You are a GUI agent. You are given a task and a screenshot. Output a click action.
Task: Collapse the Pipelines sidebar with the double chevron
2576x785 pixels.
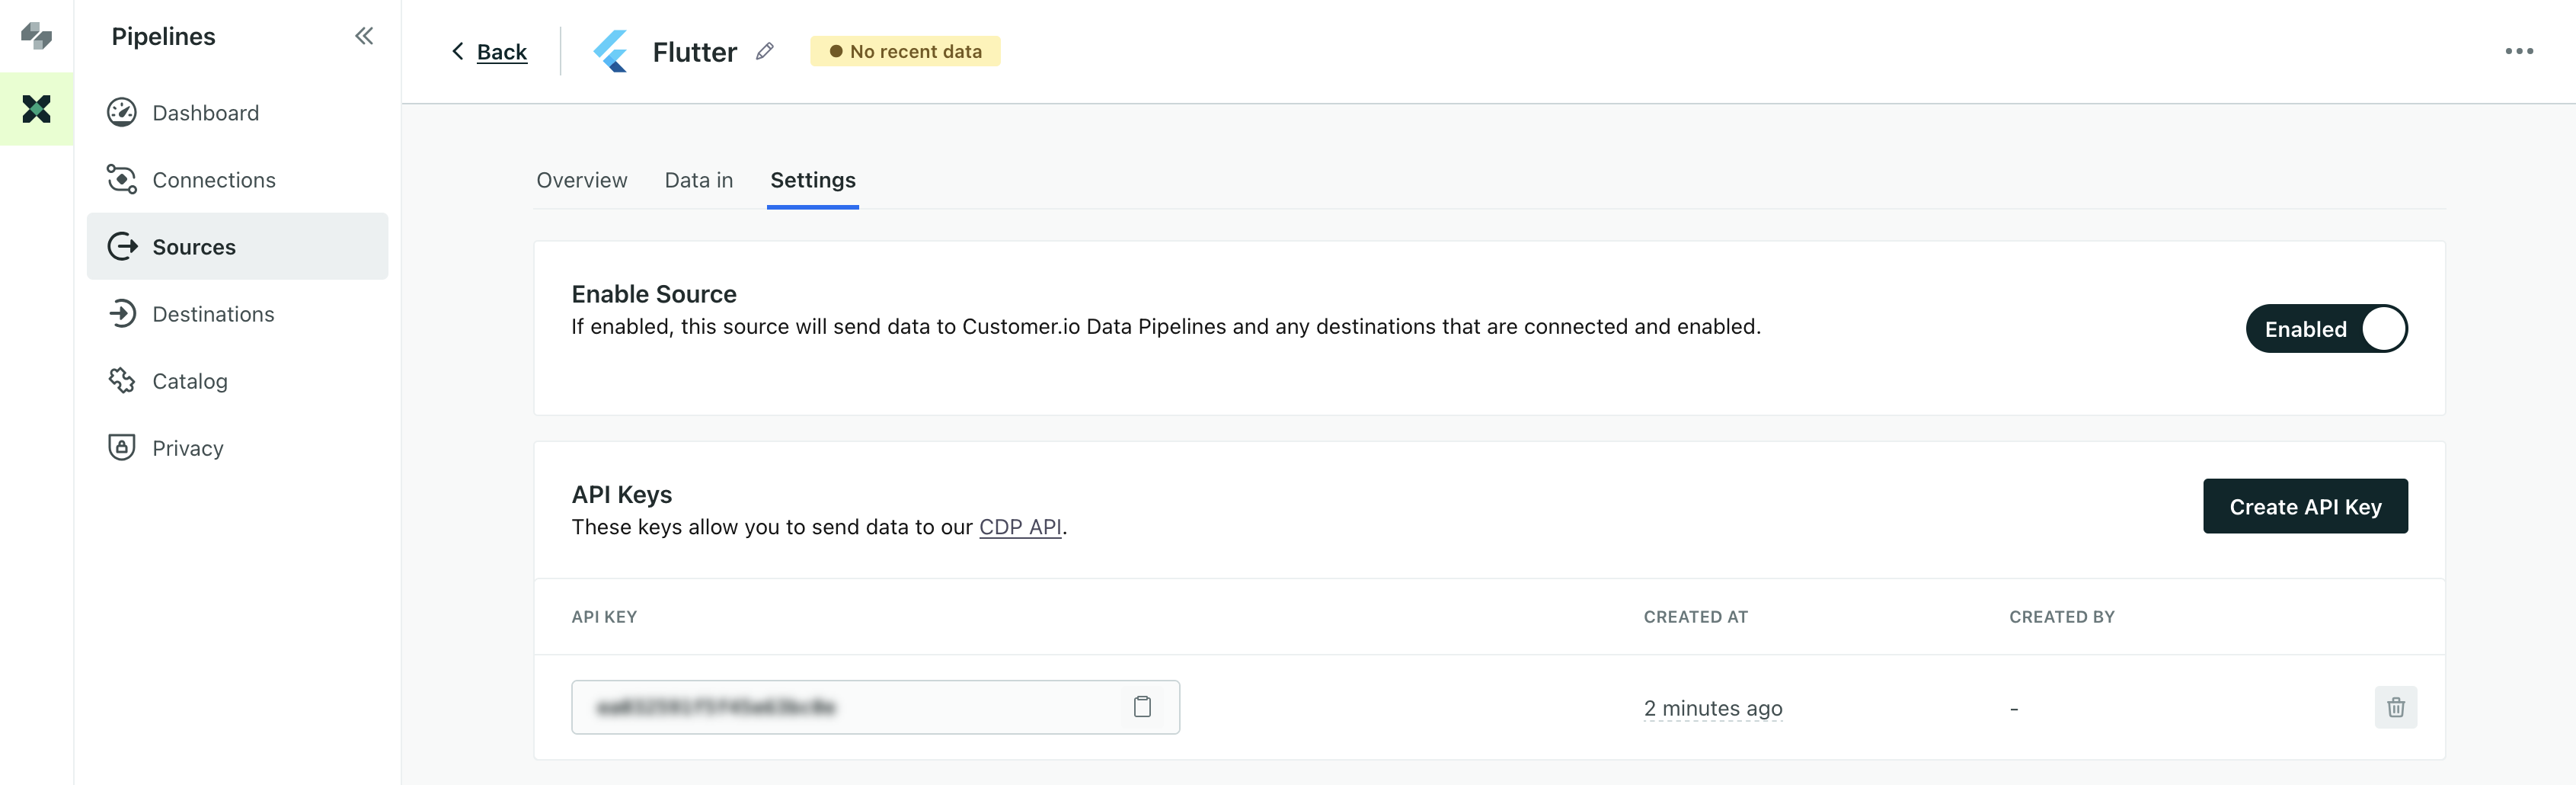[364, 36]
